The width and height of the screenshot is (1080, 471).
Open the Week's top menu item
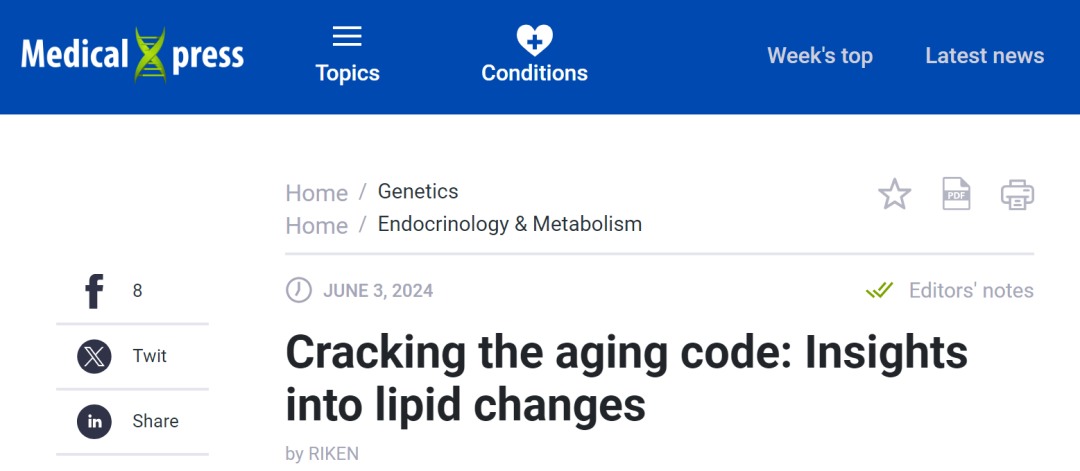[819, 56]
